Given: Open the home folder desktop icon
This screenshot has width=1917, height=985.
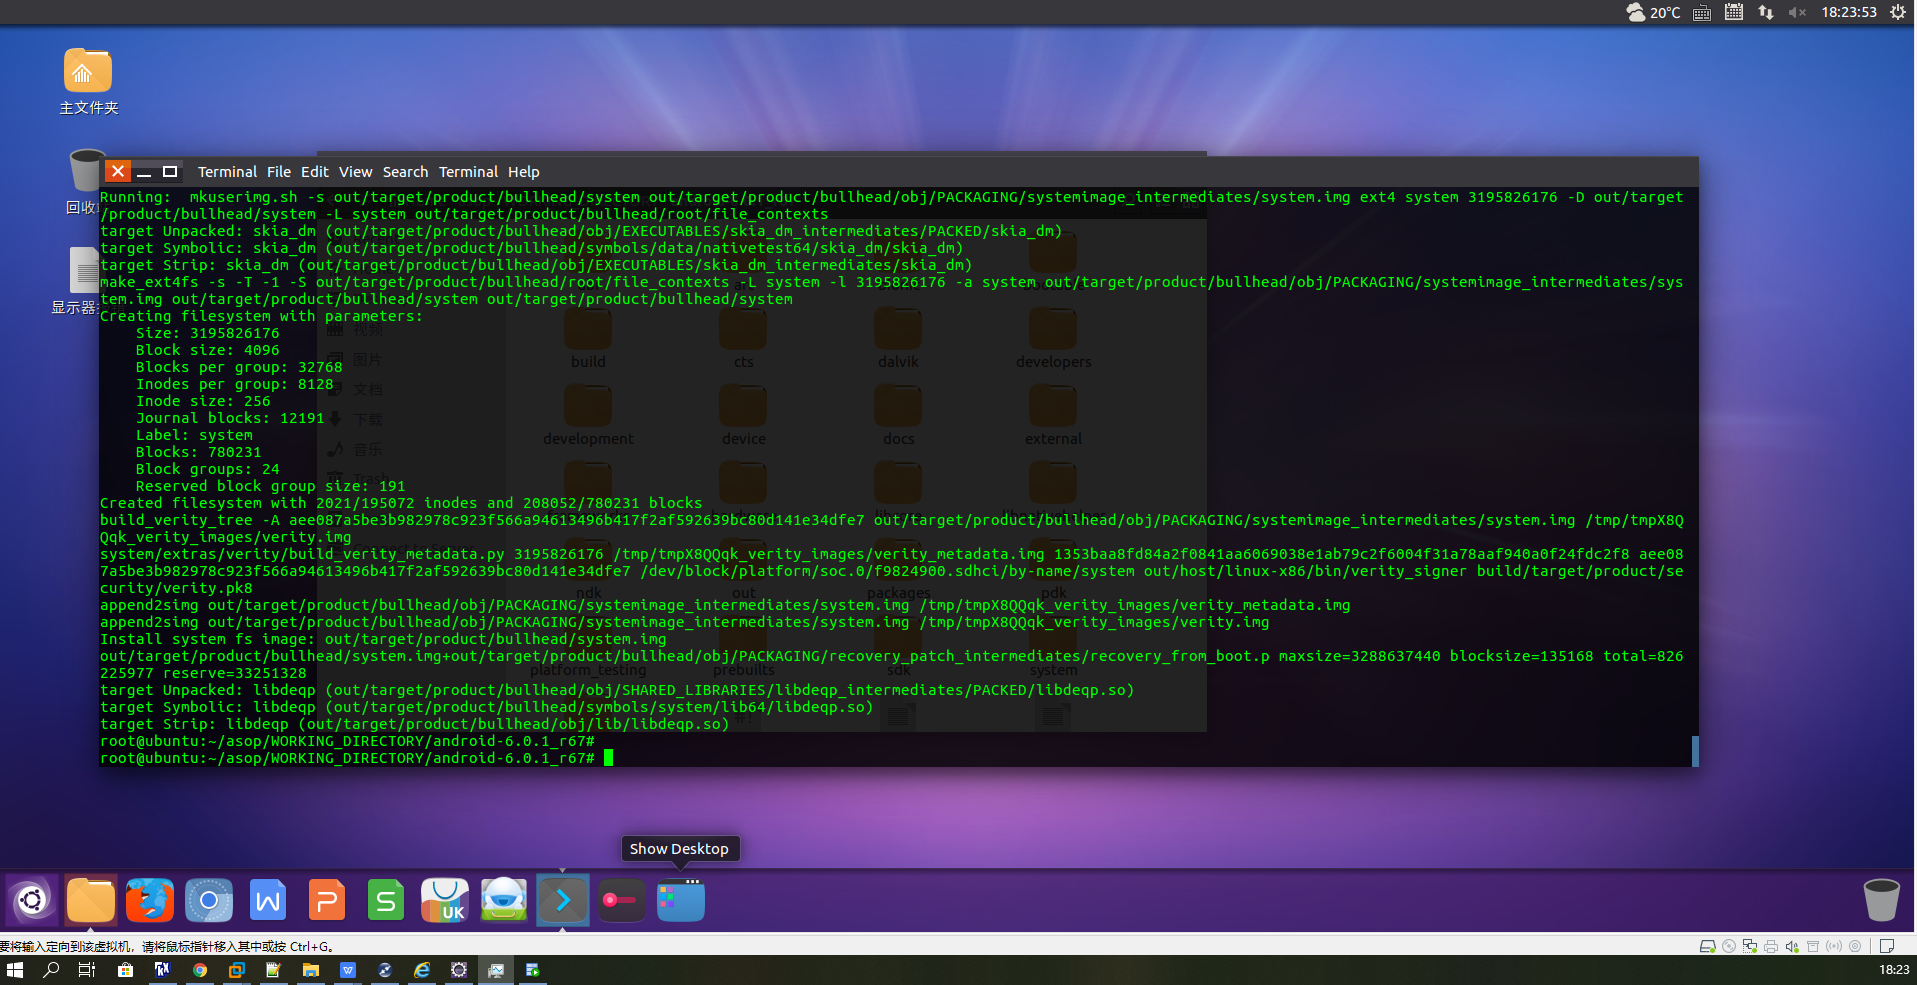Looking at the screenshot, I should [x=88, y=82].
